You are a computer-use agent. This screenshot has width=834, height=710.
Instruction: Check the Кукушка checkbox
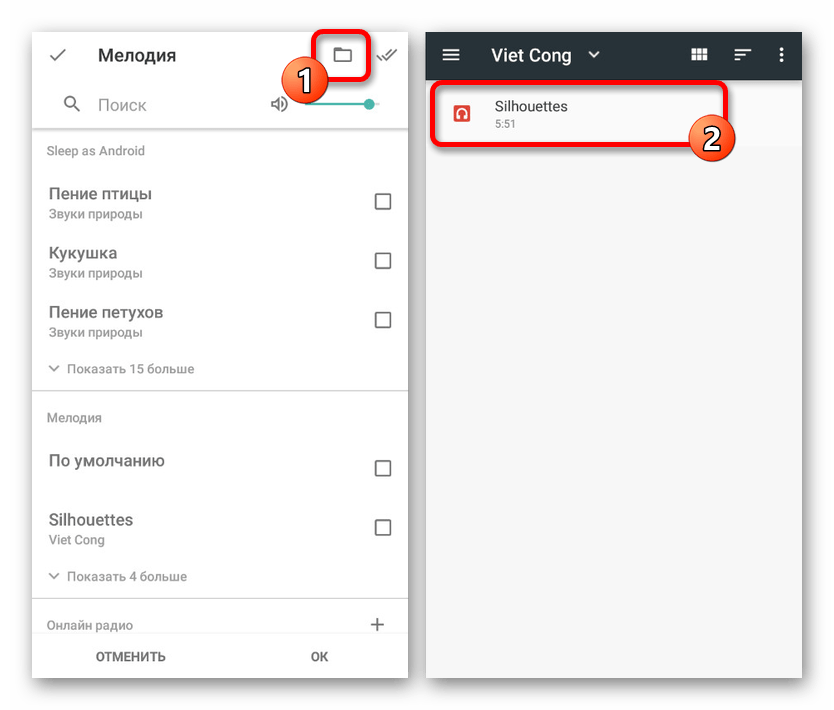coord(383,261)
